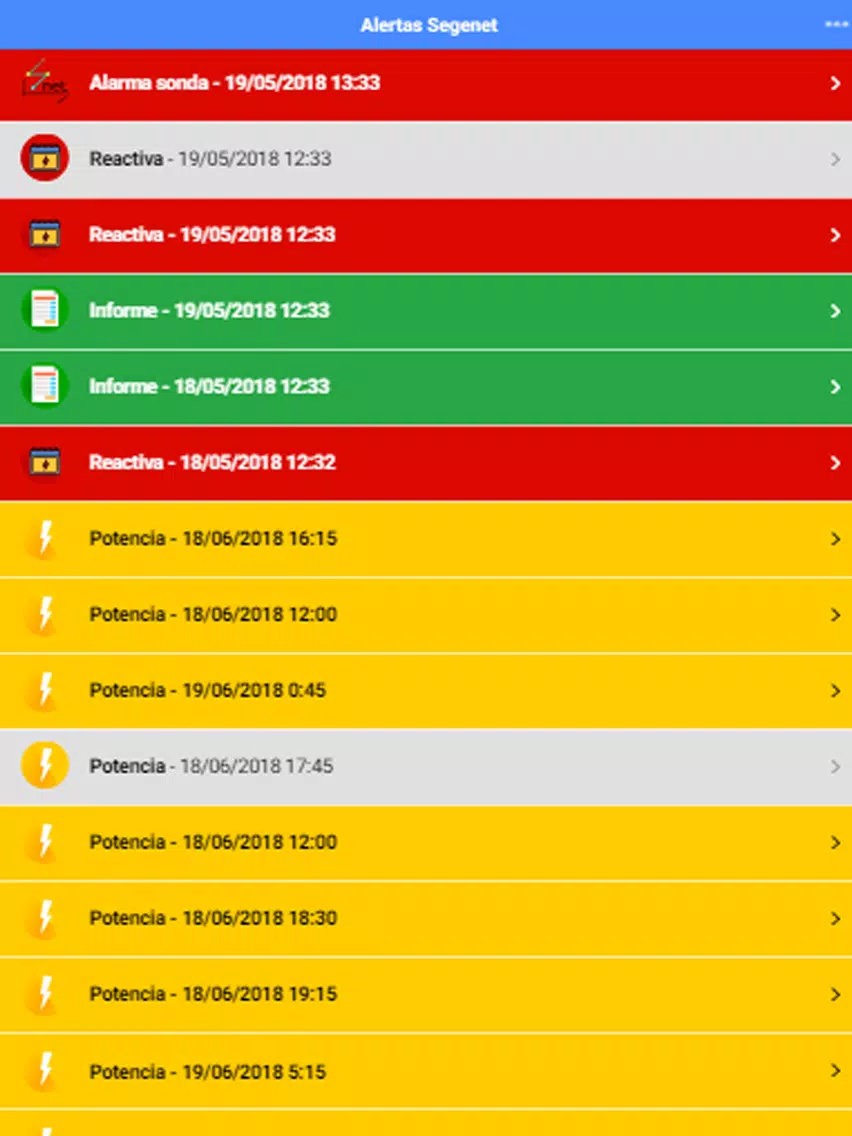Viewport: 852px width, 1136px height.
Task: Expand Informe 18/05/2018 12:33 chevron arrow
Action: click(835, 387)
